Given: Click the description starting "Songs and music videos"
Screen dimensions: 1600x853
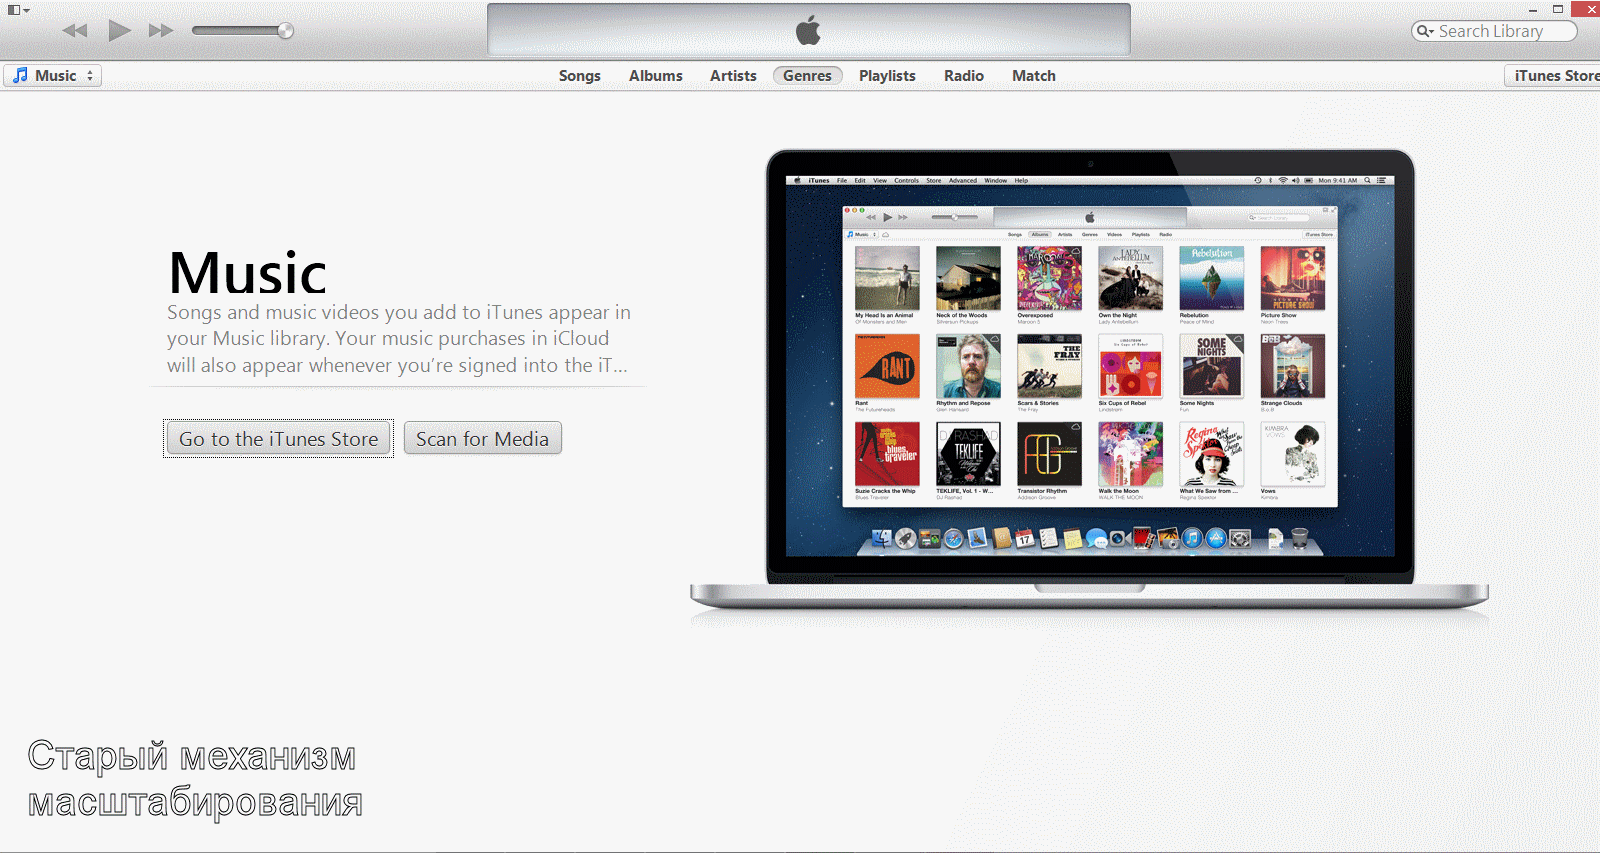Looking at the screenshot, I should click(399, 339).
